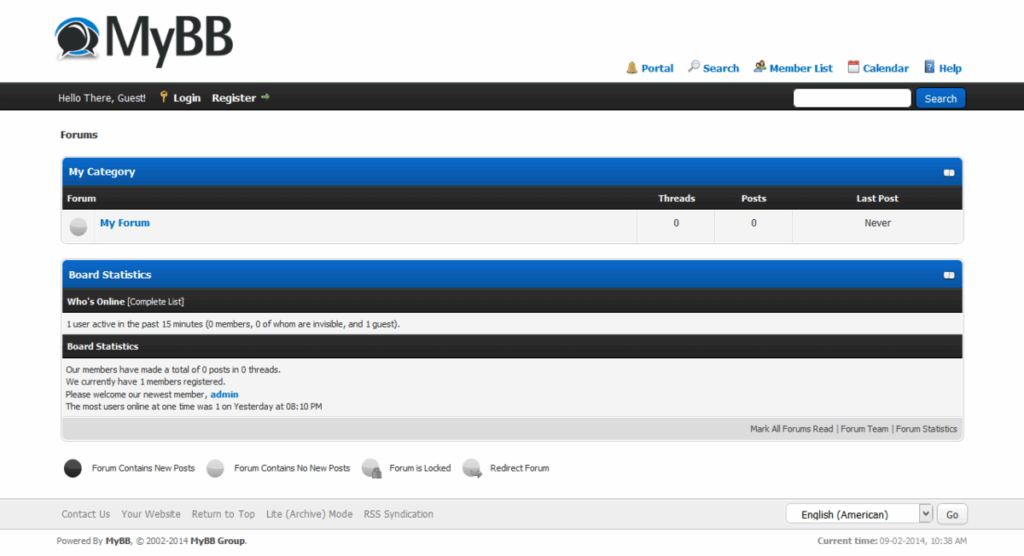Screen dimensions: 1024x556
Task: Click the Login key icon
Action: pyautogui.click(x=163, y=97)
